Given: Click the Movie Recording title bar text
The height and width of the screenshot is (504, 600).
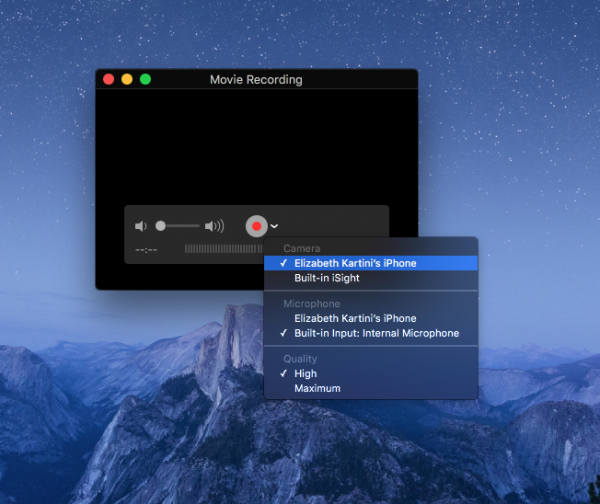Looking at the screenshot, I should coord(256,79).
